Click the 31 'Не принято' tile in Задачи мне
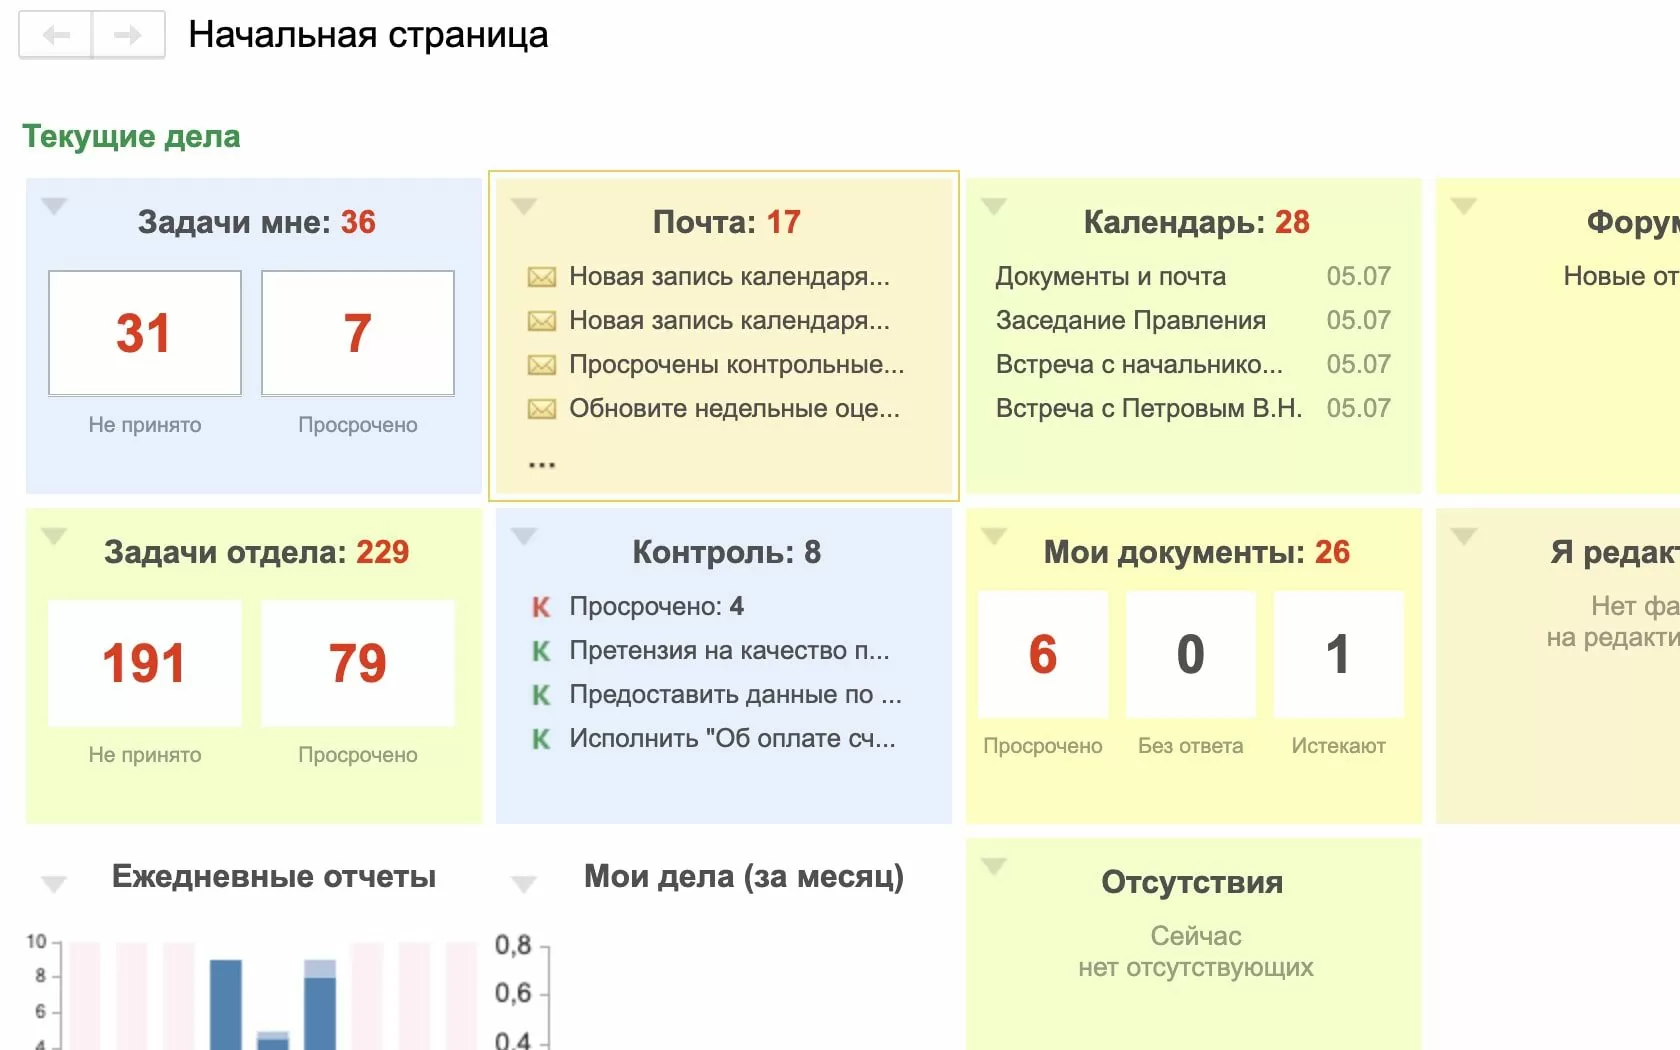Viewport: 1680px width, 1050px height. tap(145, 333)
